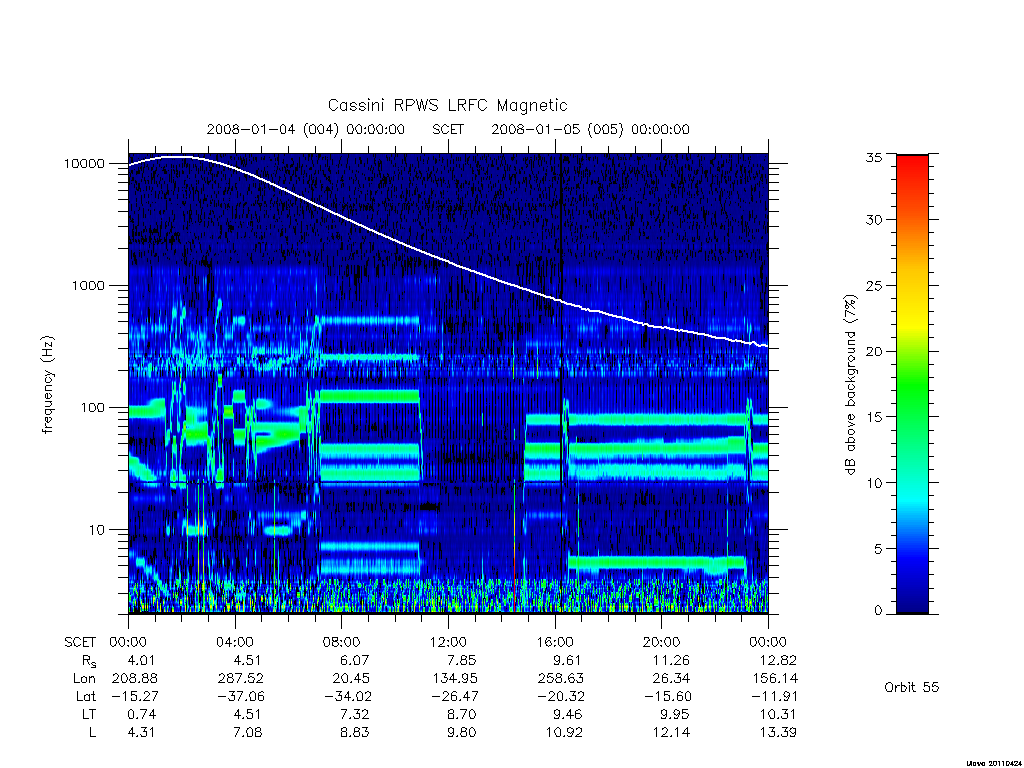Click L value 13.39
1024x768 pixels.
pyautogui.click(x=778, y=732)
